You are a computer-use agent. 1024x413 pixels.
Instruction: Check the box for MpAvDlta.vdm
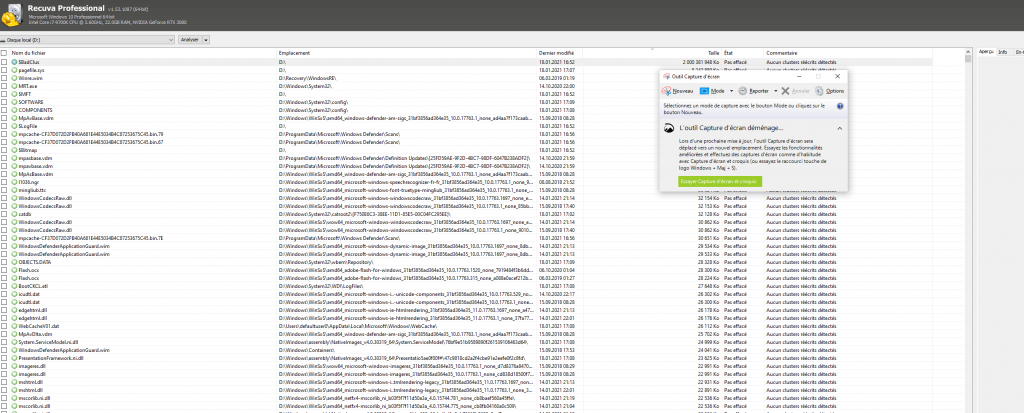point(5,334)
